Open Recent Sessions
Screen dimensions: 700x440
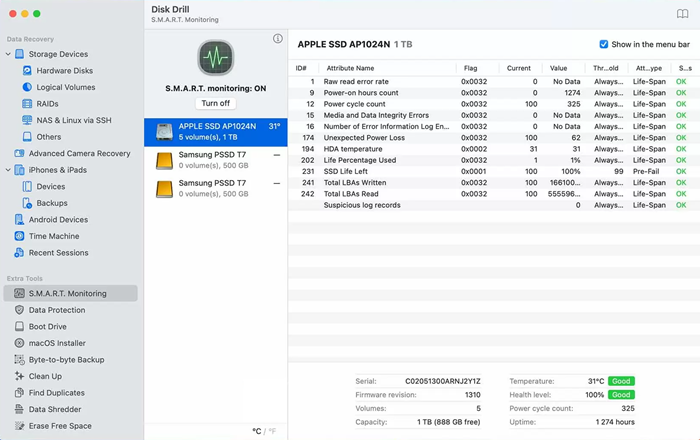(x=58, y=253)
